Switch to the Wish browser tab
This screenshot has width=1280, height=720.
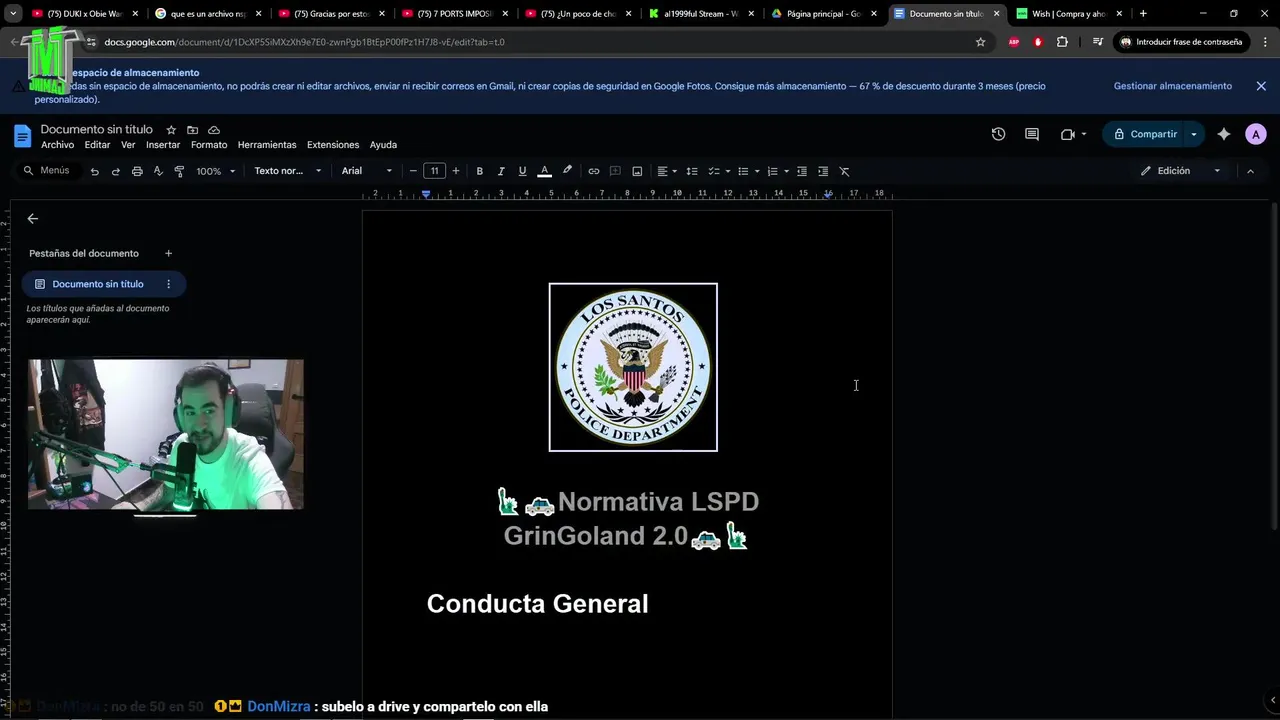coord(1069,14)
